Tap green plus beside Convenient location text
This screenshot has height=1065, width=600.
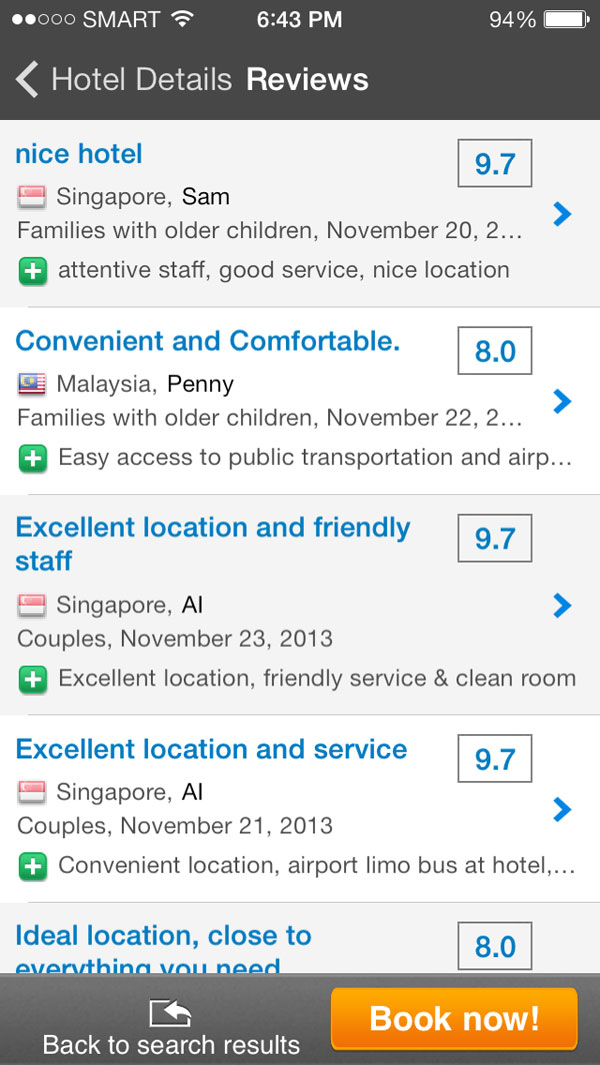(x=32, y=866)
